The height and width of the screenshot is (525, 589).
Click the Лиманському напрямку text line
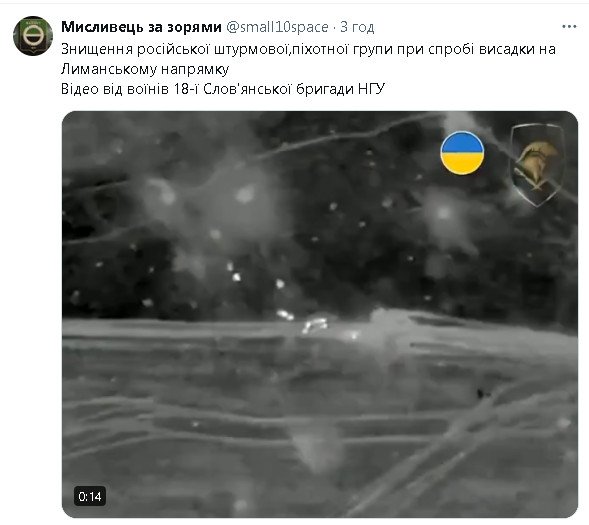(145, 69)
